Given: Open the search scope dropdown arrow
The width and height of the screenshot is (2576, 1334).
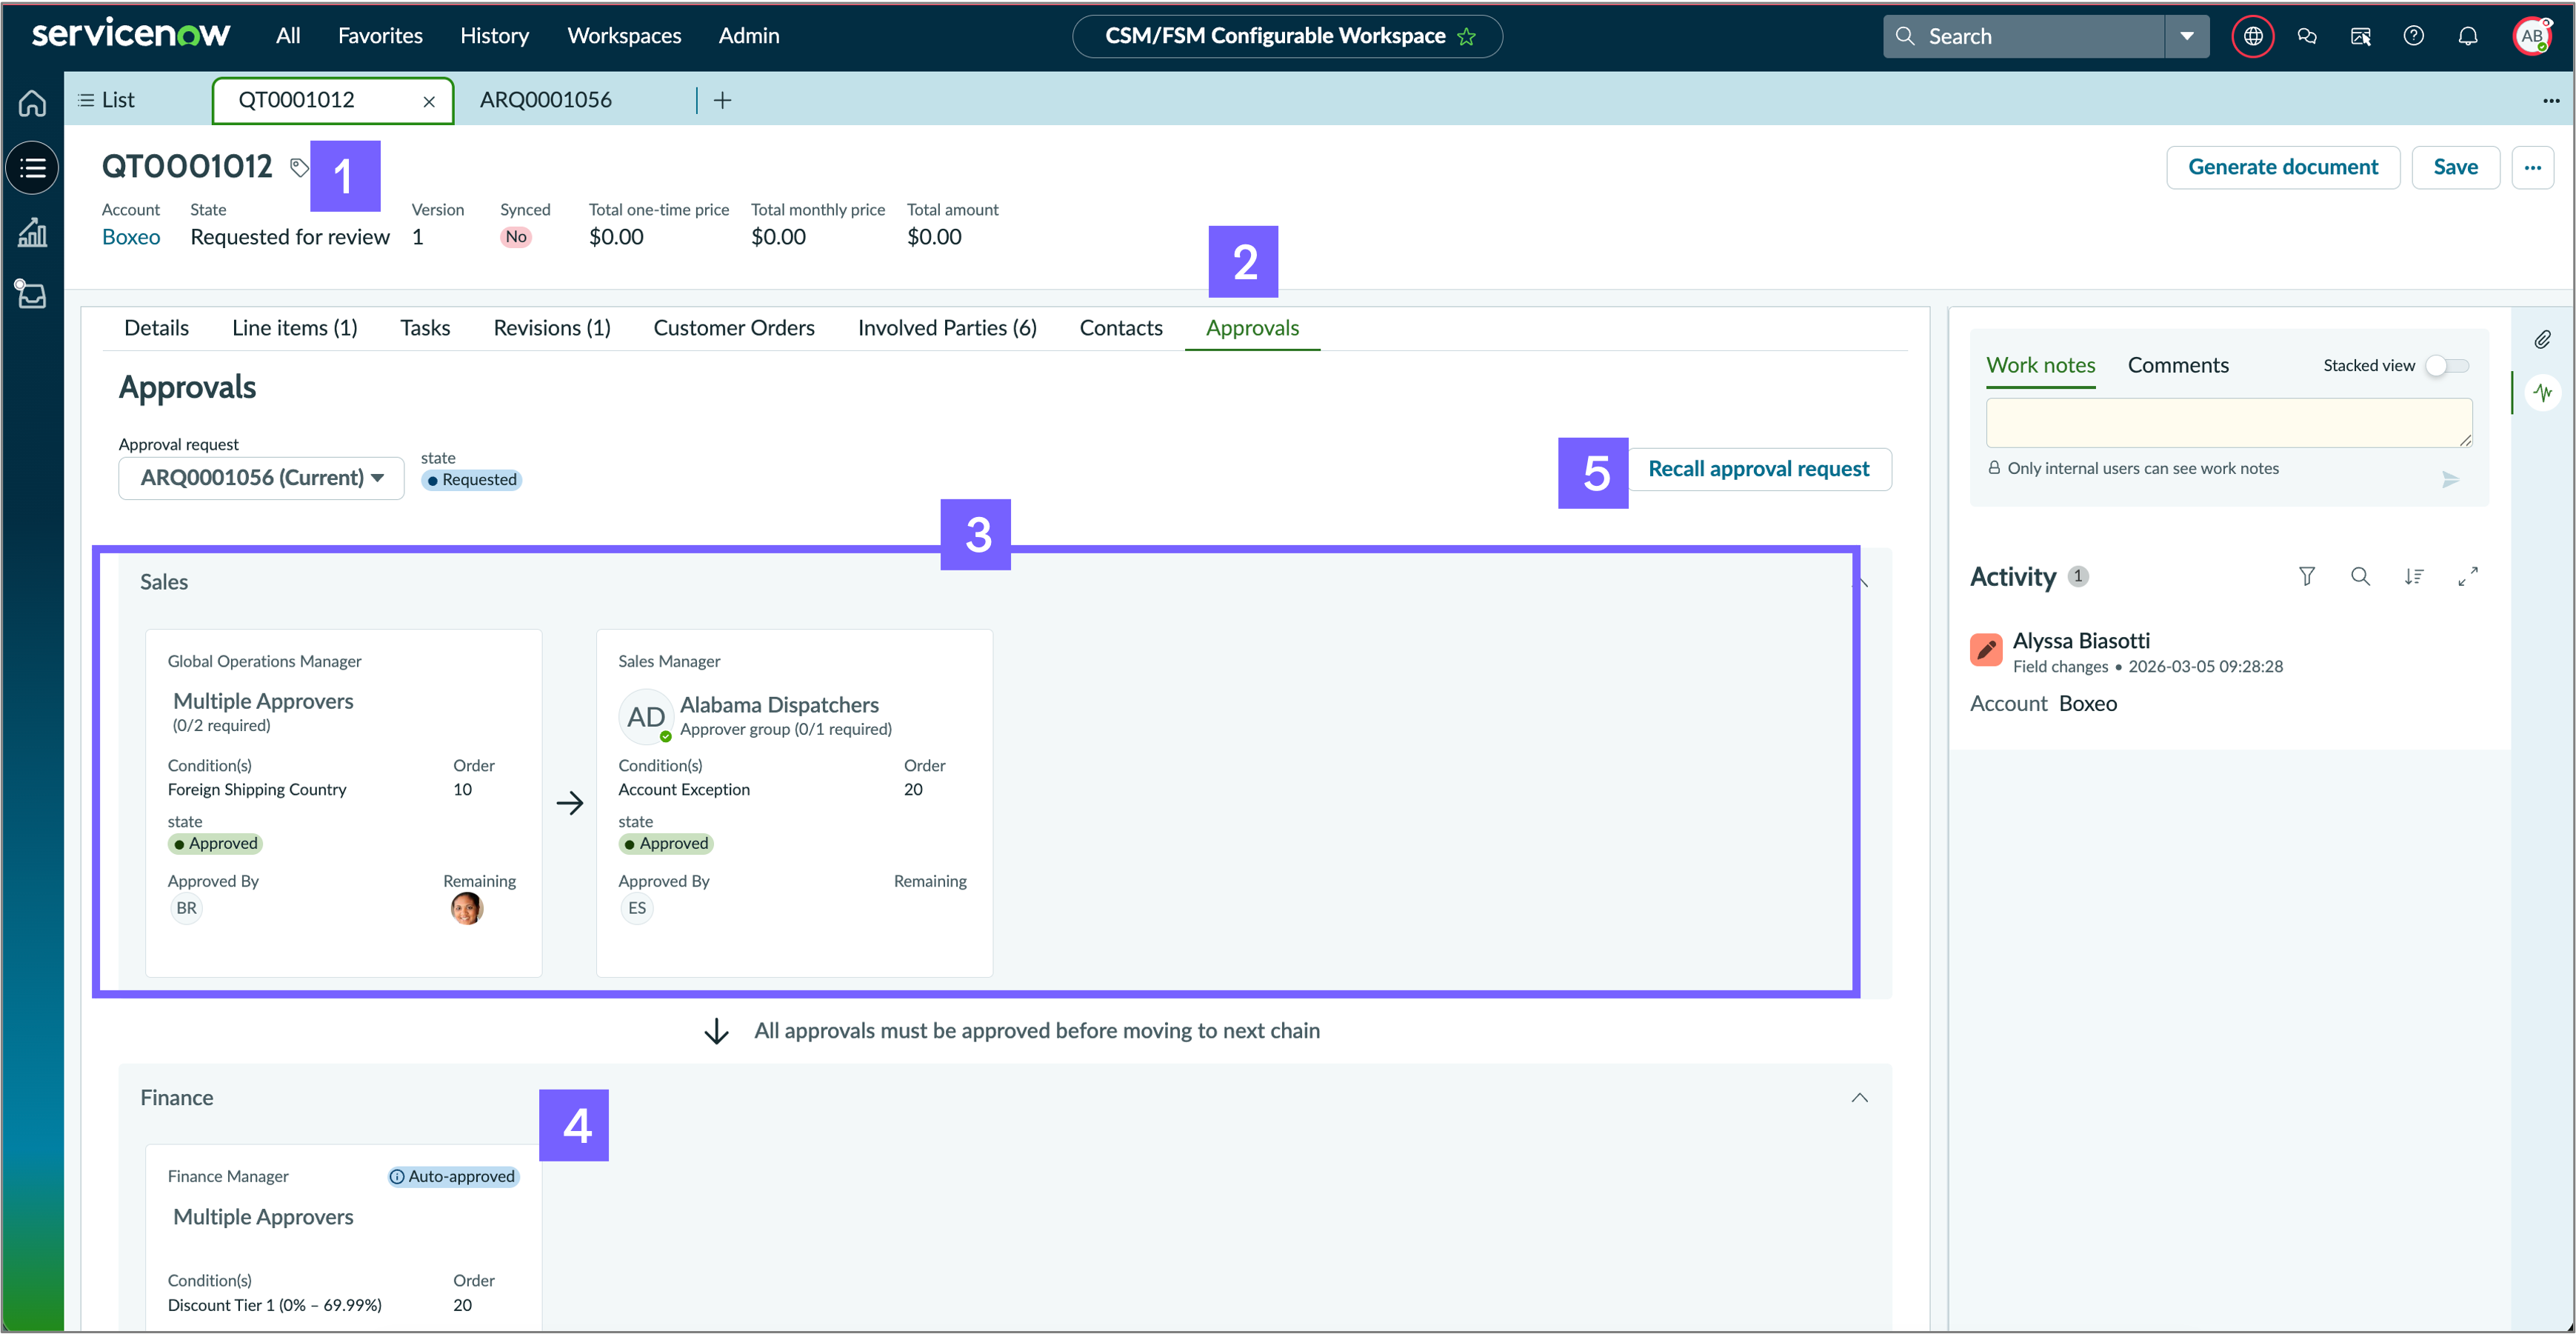Looking at the screenshot, I should pyautogui.click(x=2187, y=37).
